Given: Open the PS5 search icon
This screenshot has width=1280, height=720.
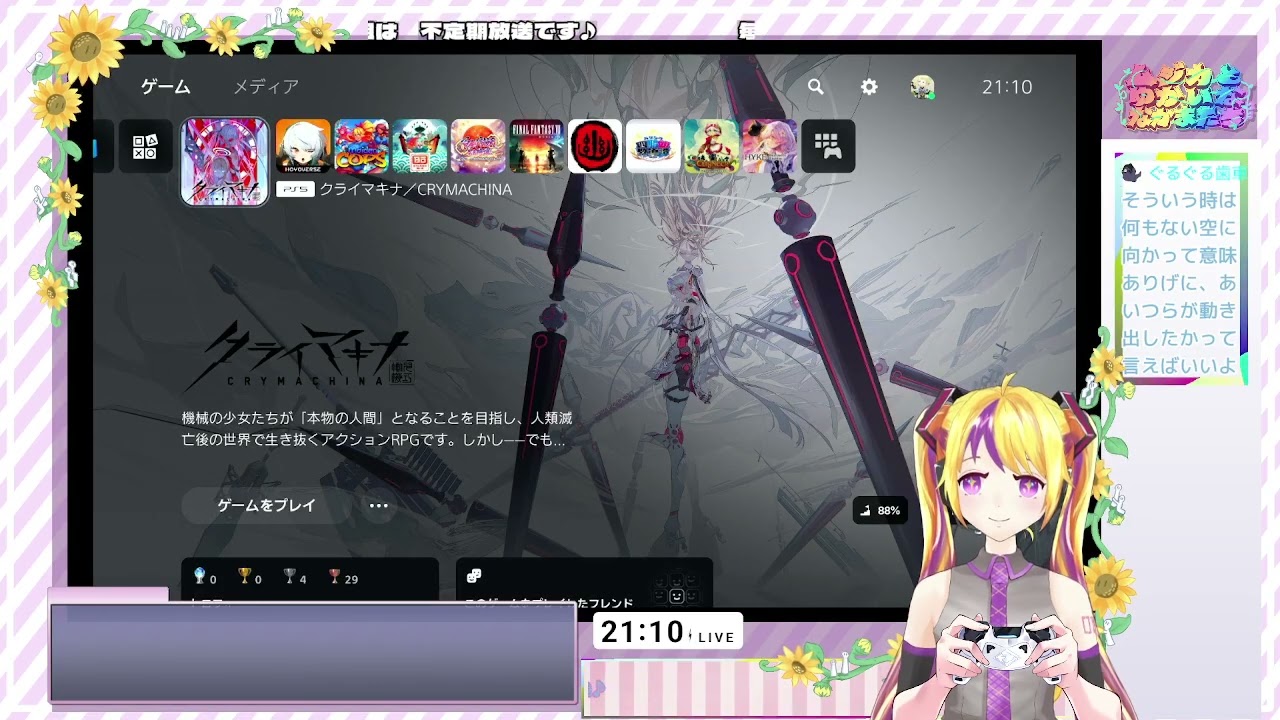Looking at the screenshot, I should 816,87.
